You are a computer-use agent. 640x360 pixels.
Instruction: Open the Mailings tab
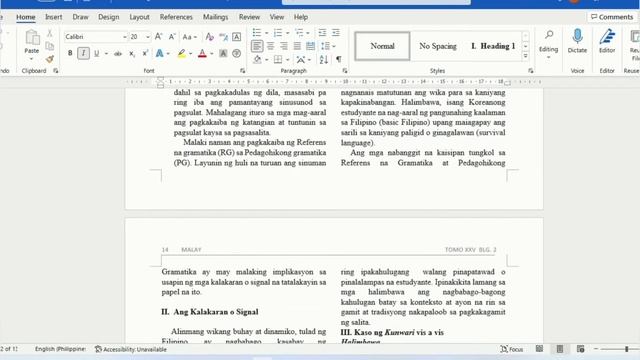point(216,17)
